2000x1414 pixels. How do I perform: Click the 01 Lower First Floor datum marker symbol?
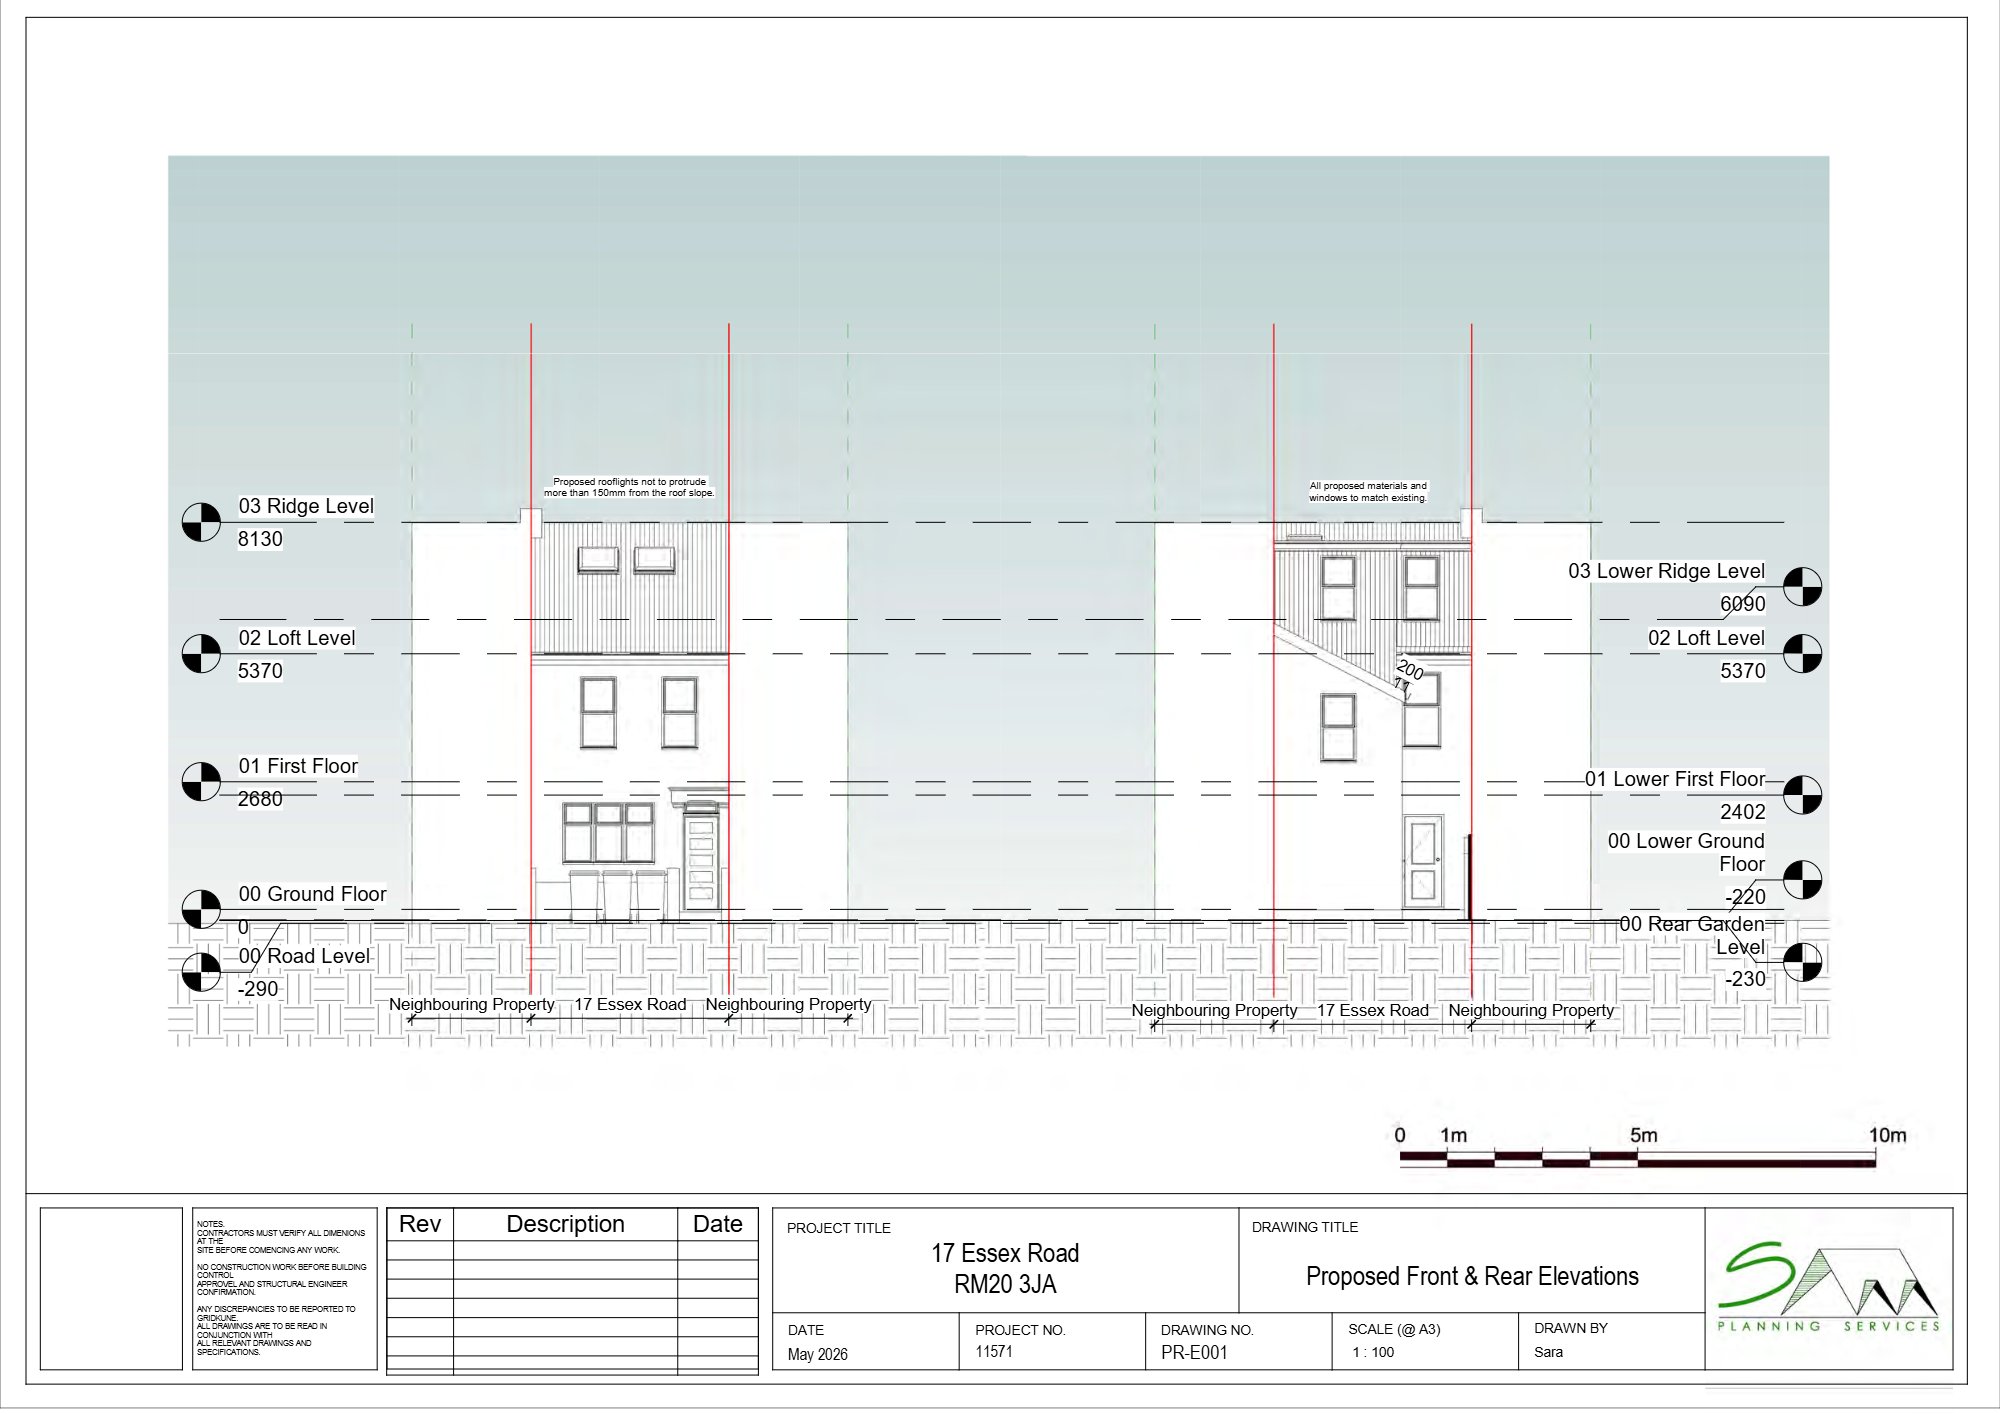tap(1802, 795)
